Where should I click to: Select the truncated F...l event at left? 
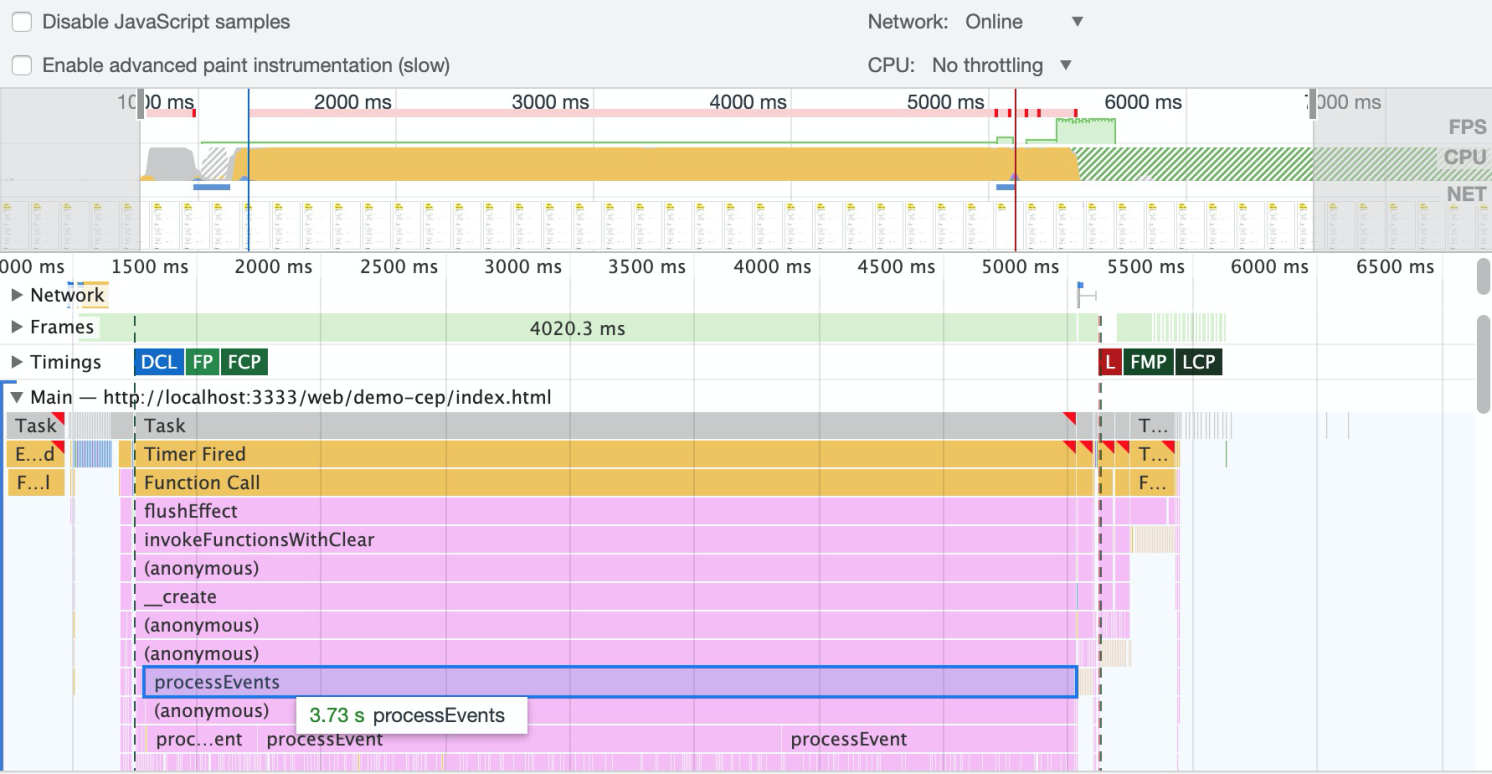point(35,482)
